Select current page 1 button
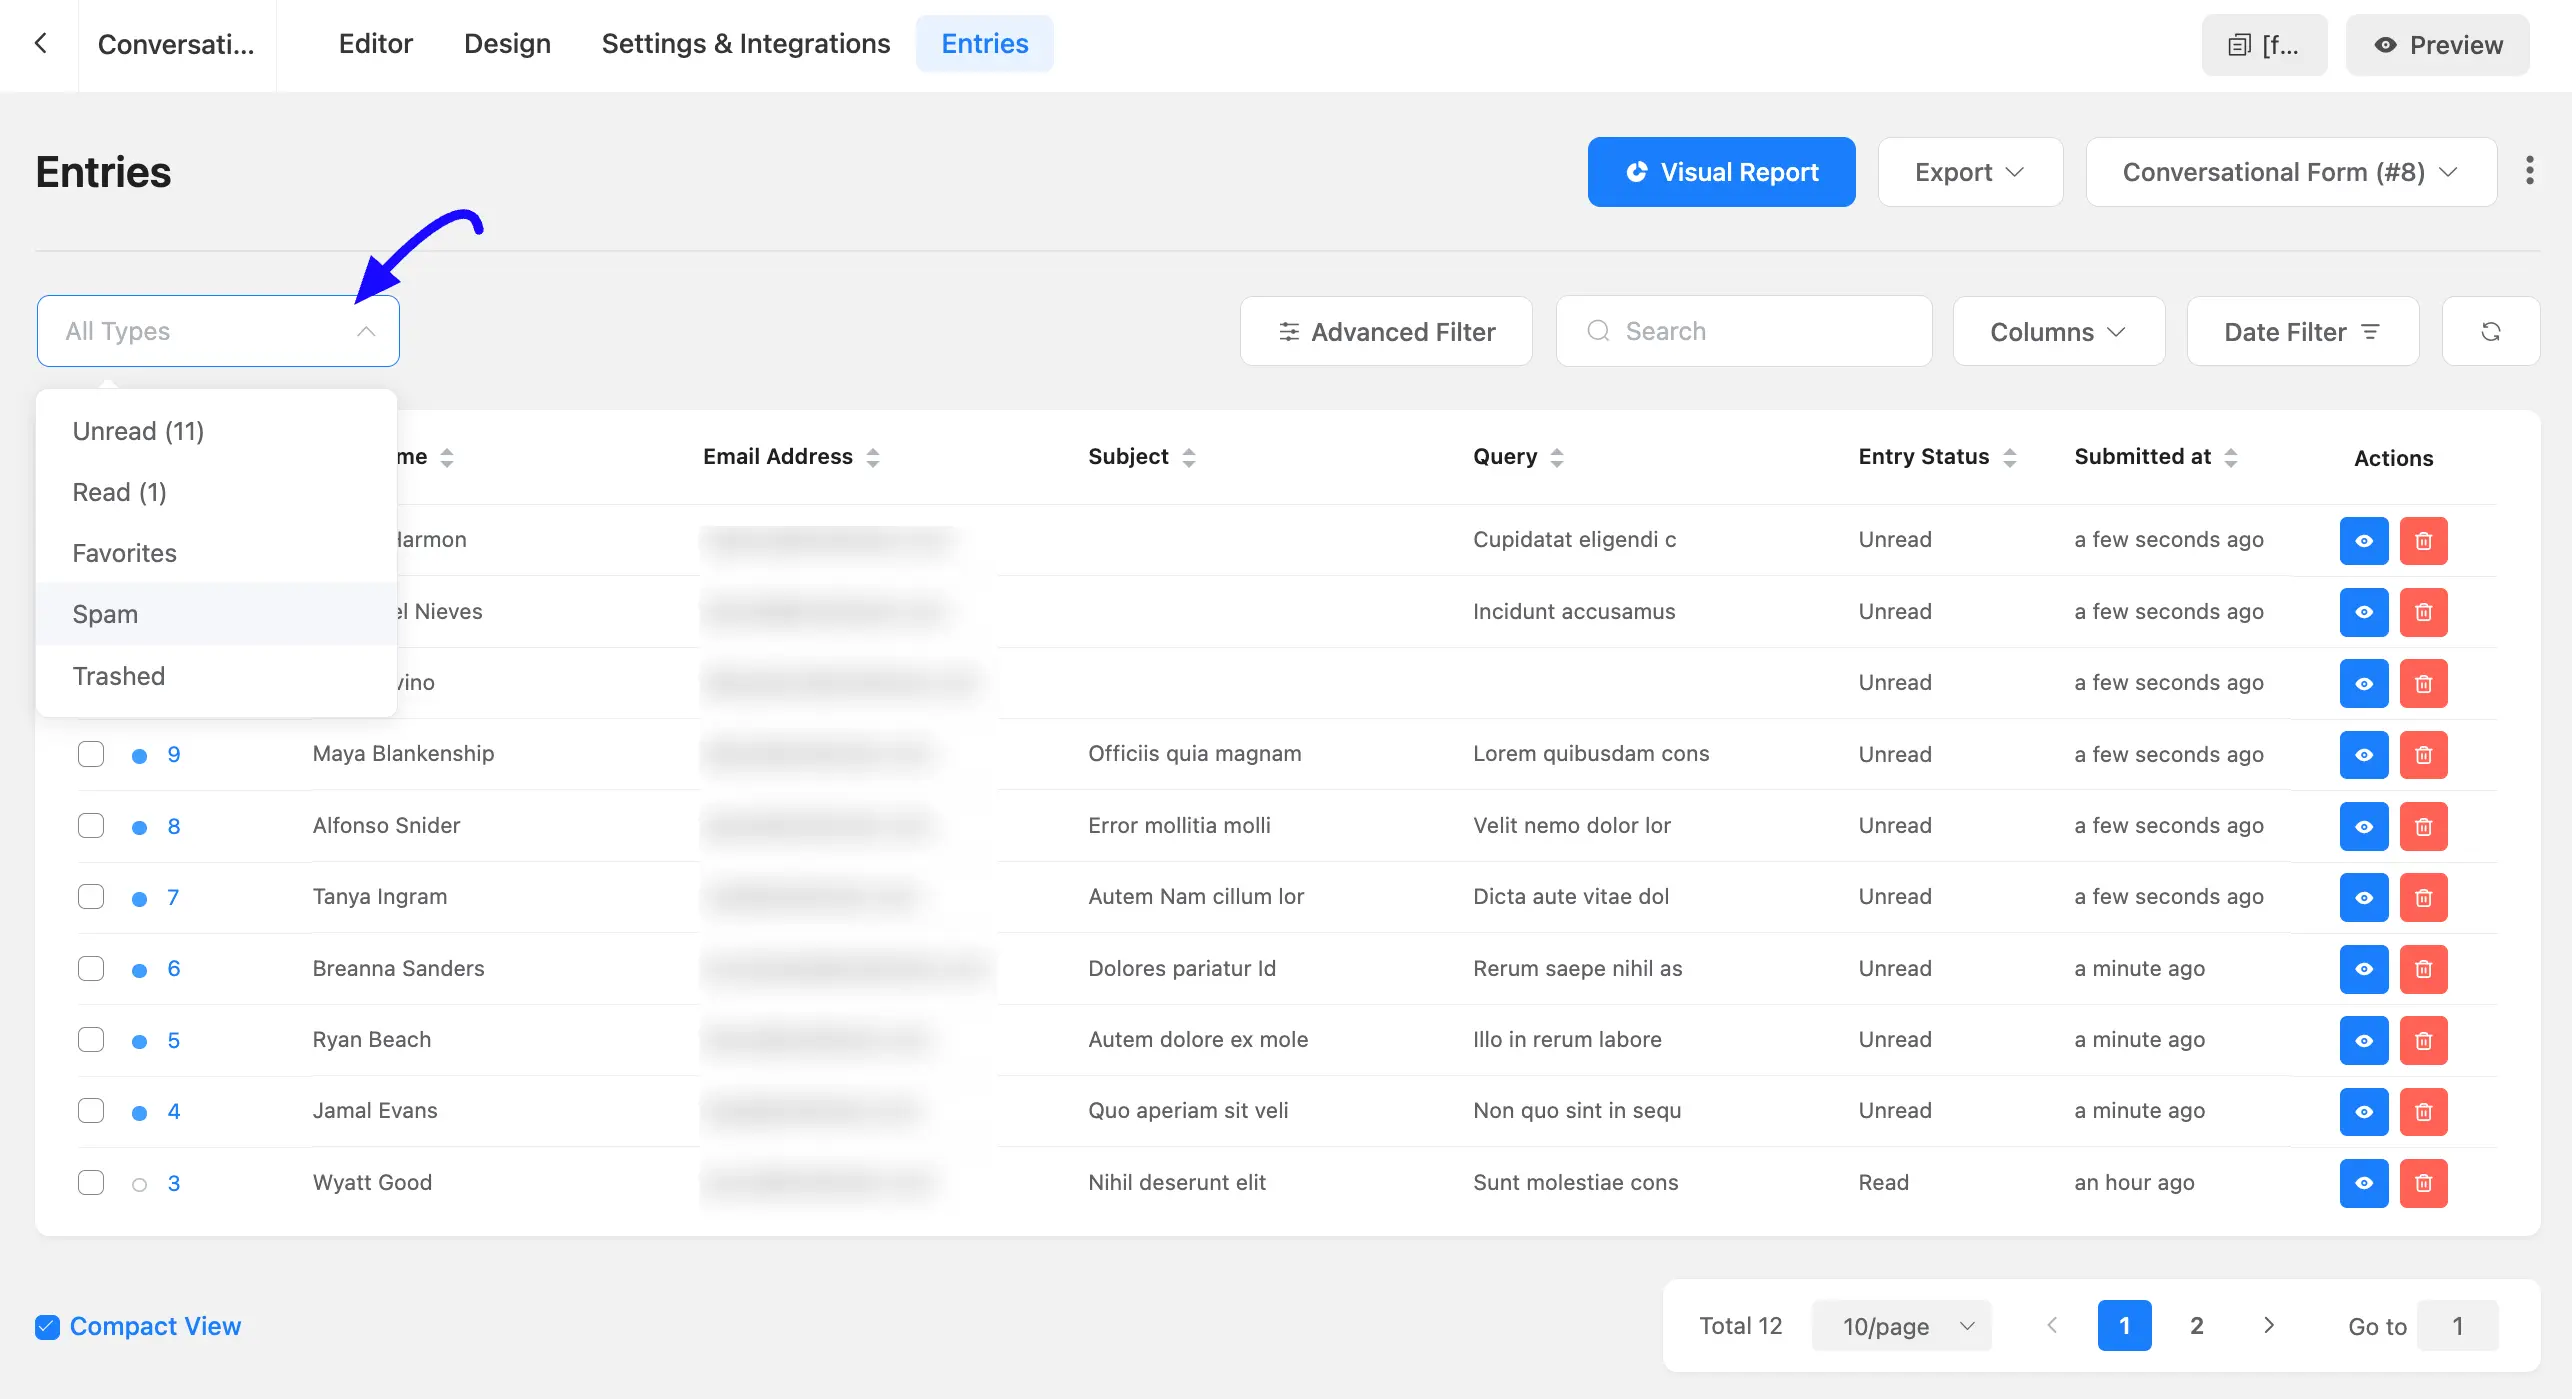2572x1399 pixels. pos(2124,1325)
